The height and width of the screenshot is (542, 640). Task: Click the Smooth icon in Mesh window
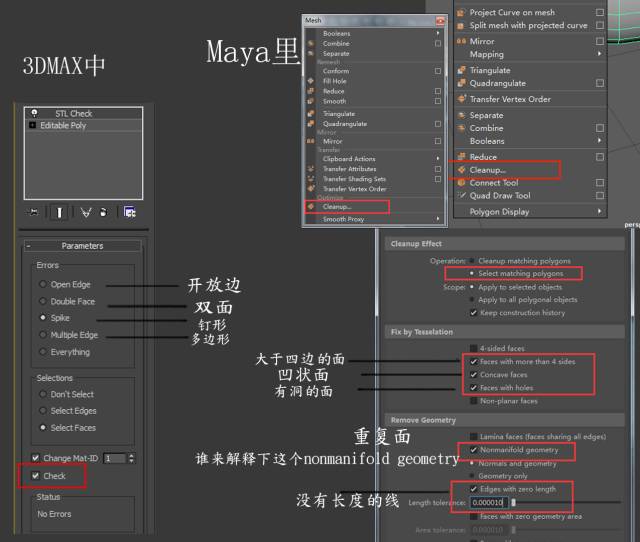[311, 101]
